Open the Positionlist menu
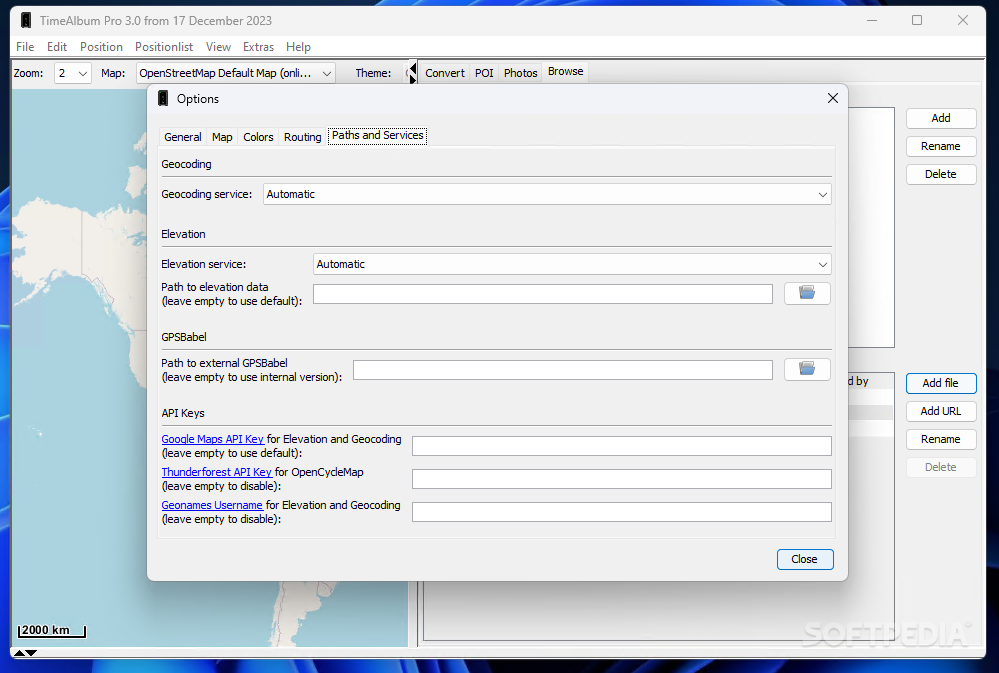This screenshot has height=673, width=999. 164,47
